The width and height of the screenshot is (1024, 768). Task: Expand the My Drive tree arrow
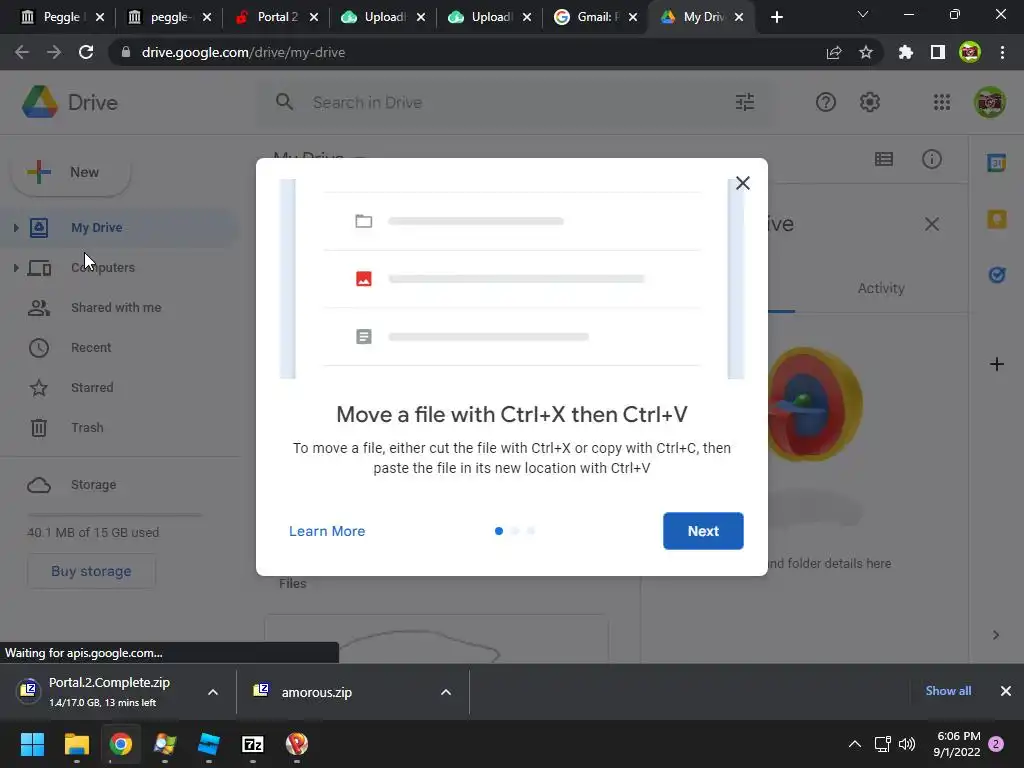[x=16, y=227]
